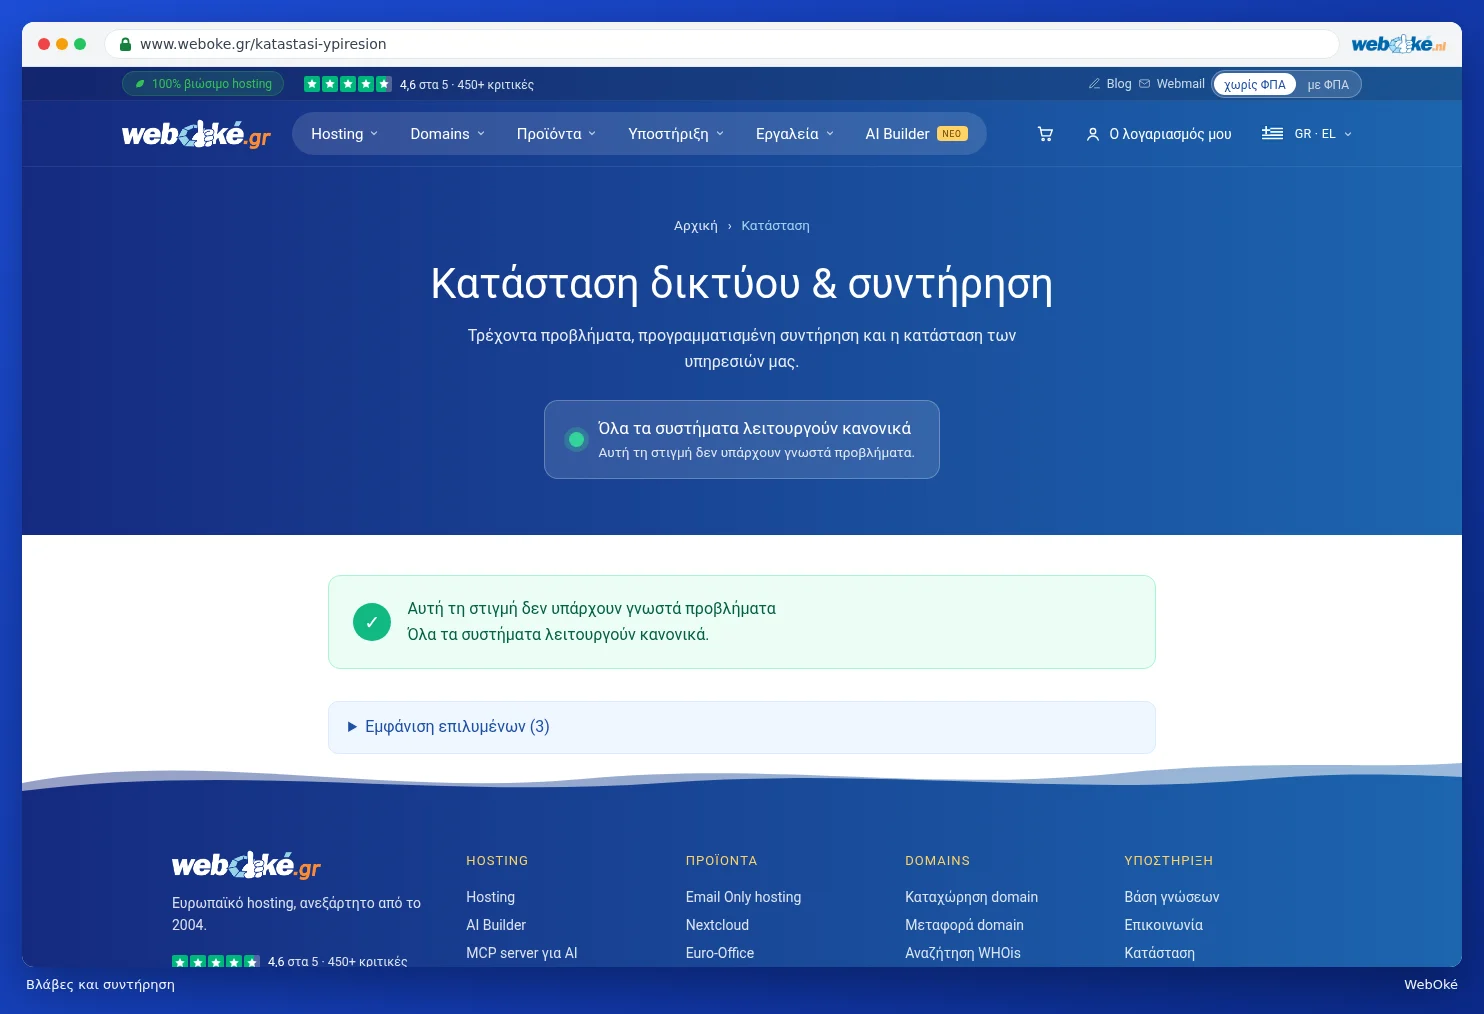
Task: Open footer AI Builder link
Action: 496,925
